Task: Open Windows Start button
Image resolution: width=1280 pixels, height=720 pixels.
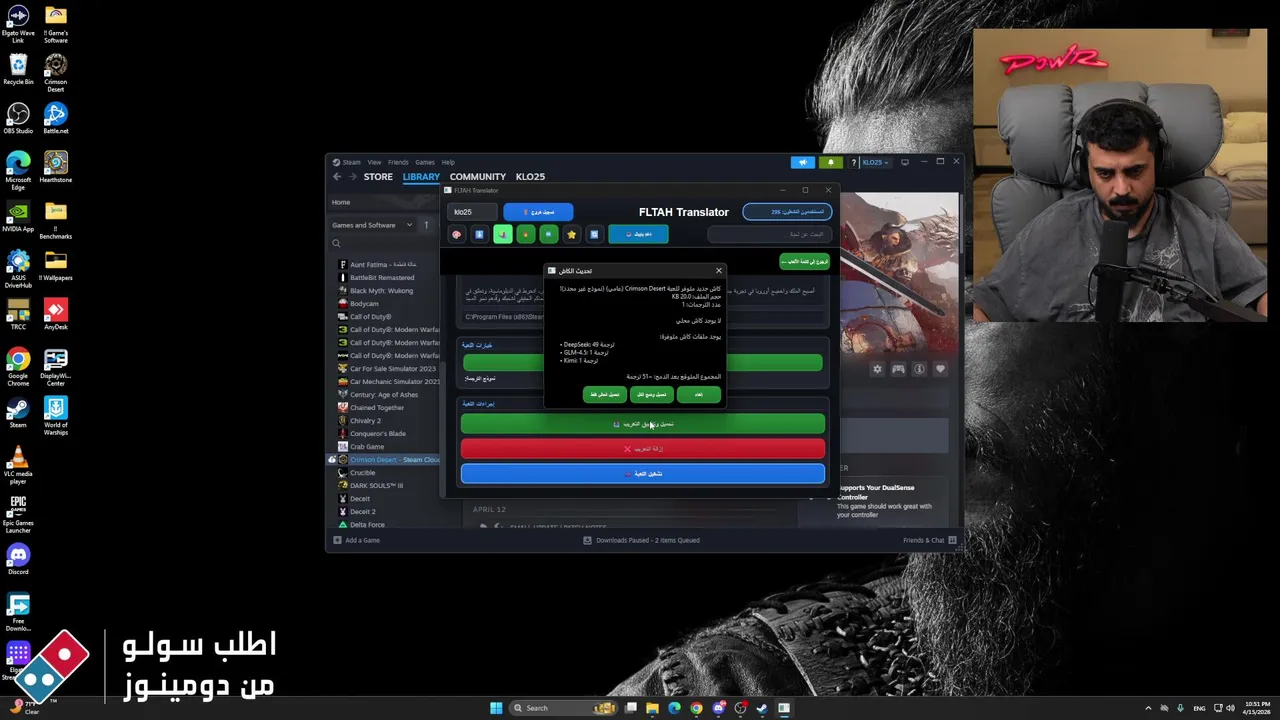Action: click(496, 708)
